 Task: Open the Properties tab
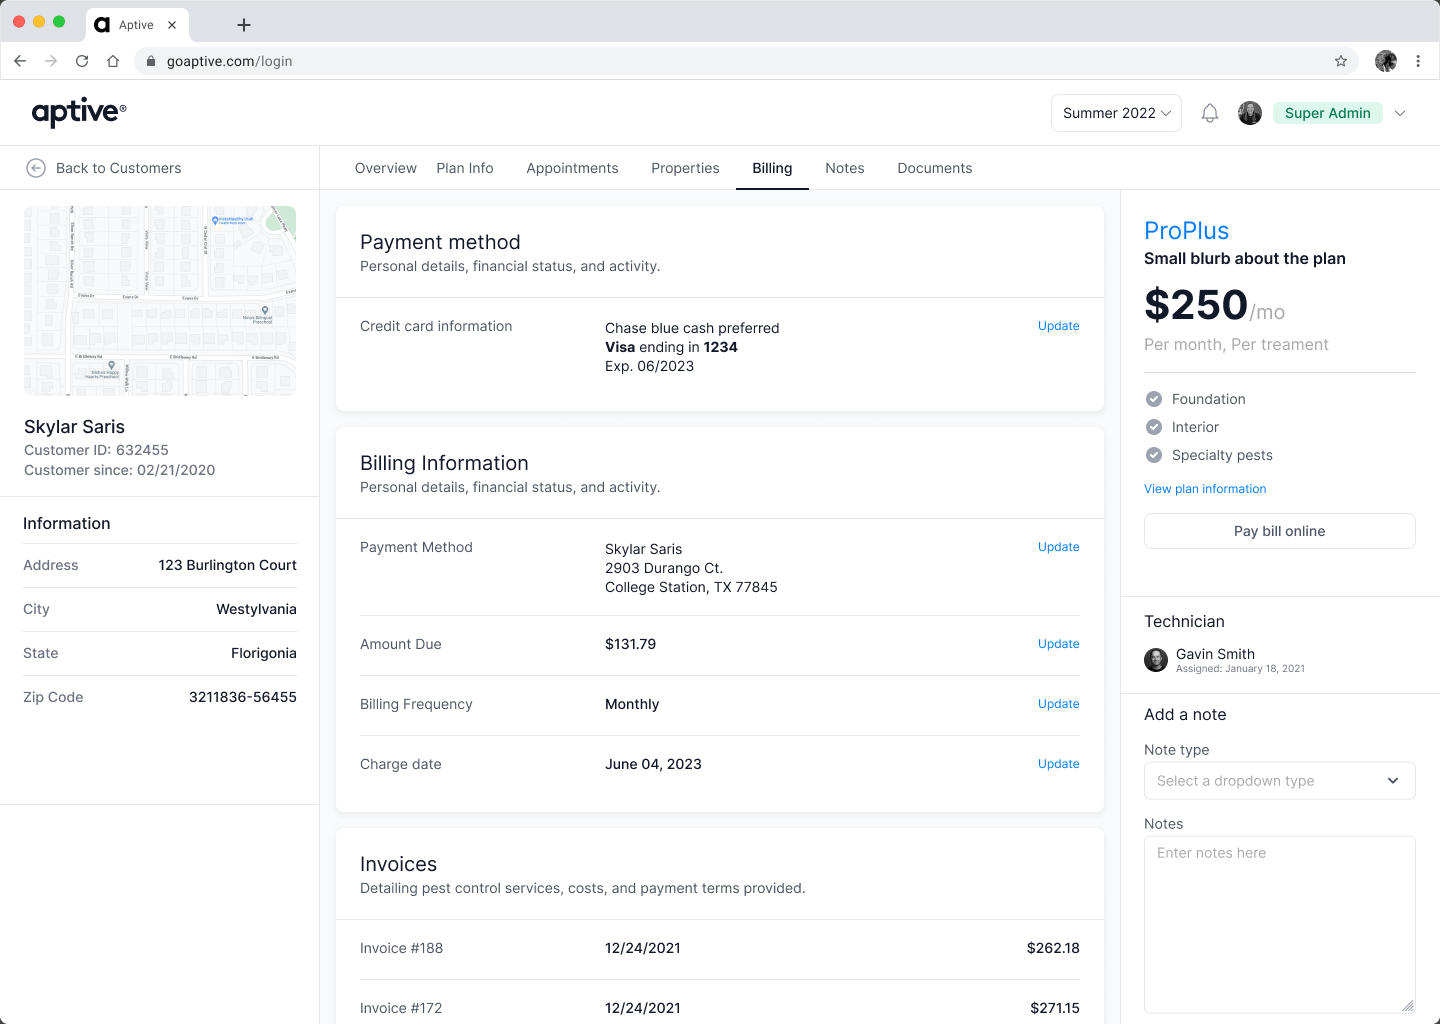coord(685,168)
